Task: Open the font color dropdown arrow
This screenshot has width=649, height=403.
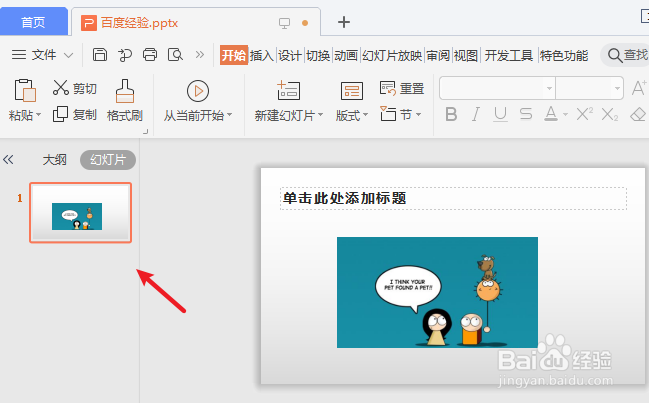Action: 565,115
